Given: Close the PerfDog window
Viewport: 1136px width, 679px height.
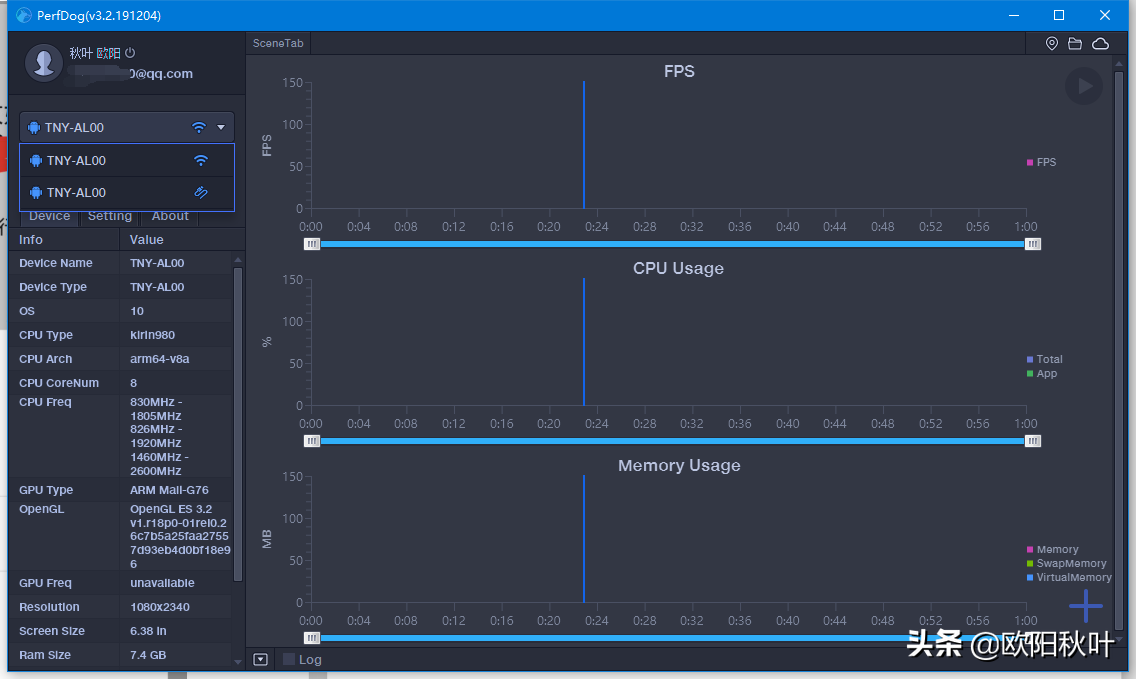Looking at the screenshot, I should point(1104,15).
